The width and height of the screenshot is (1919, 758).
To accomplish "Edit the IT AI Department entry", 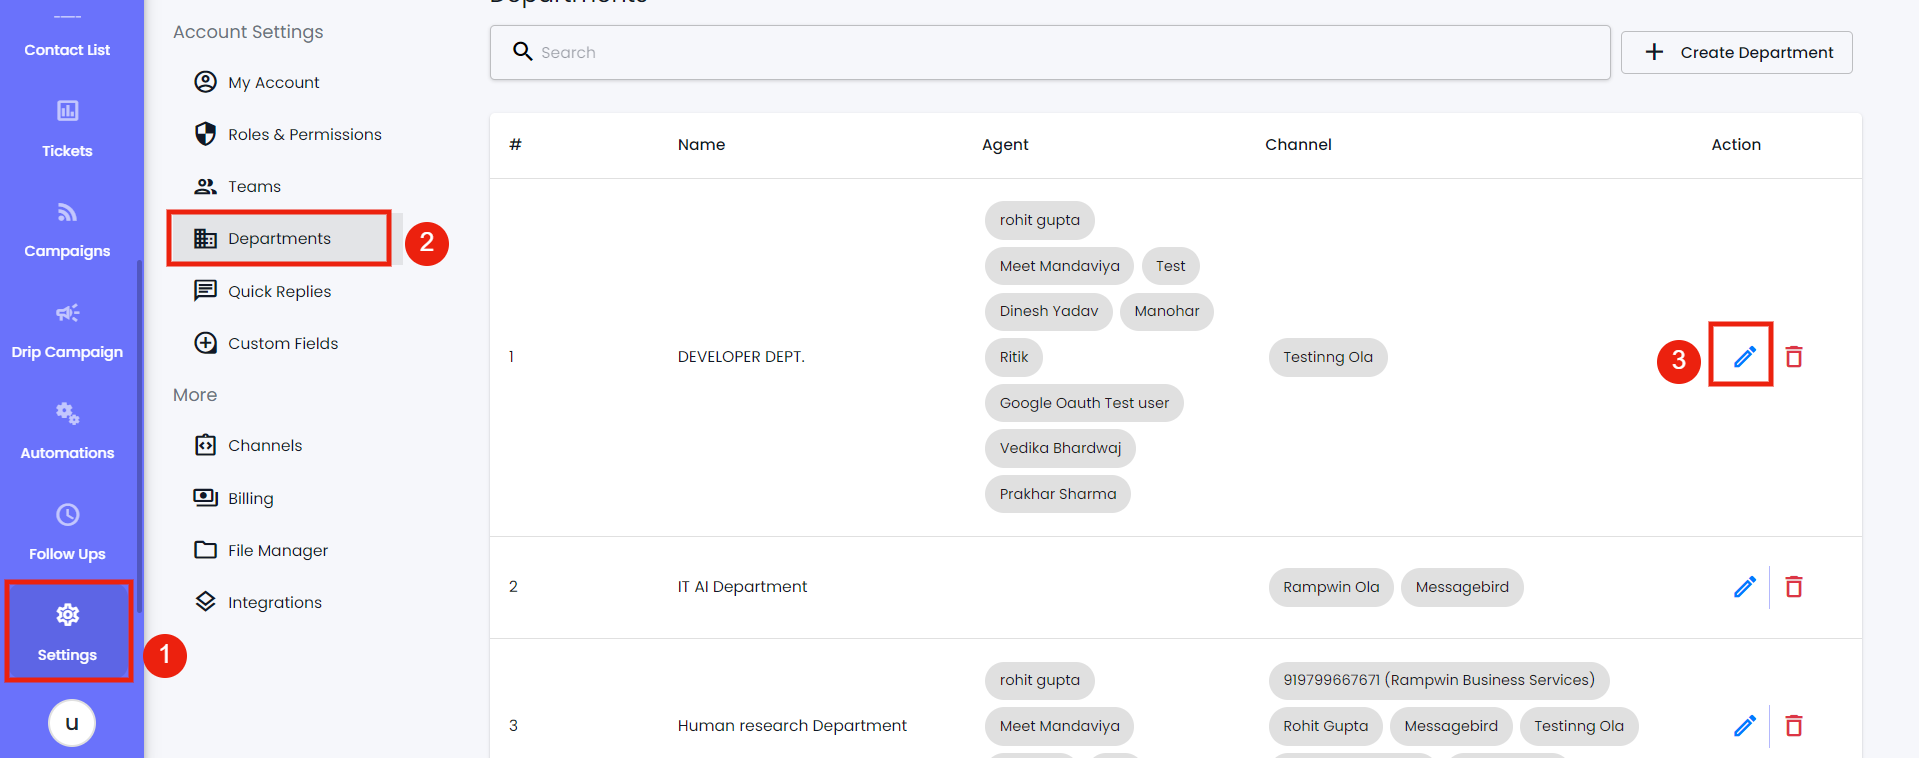I will 1744,587.
